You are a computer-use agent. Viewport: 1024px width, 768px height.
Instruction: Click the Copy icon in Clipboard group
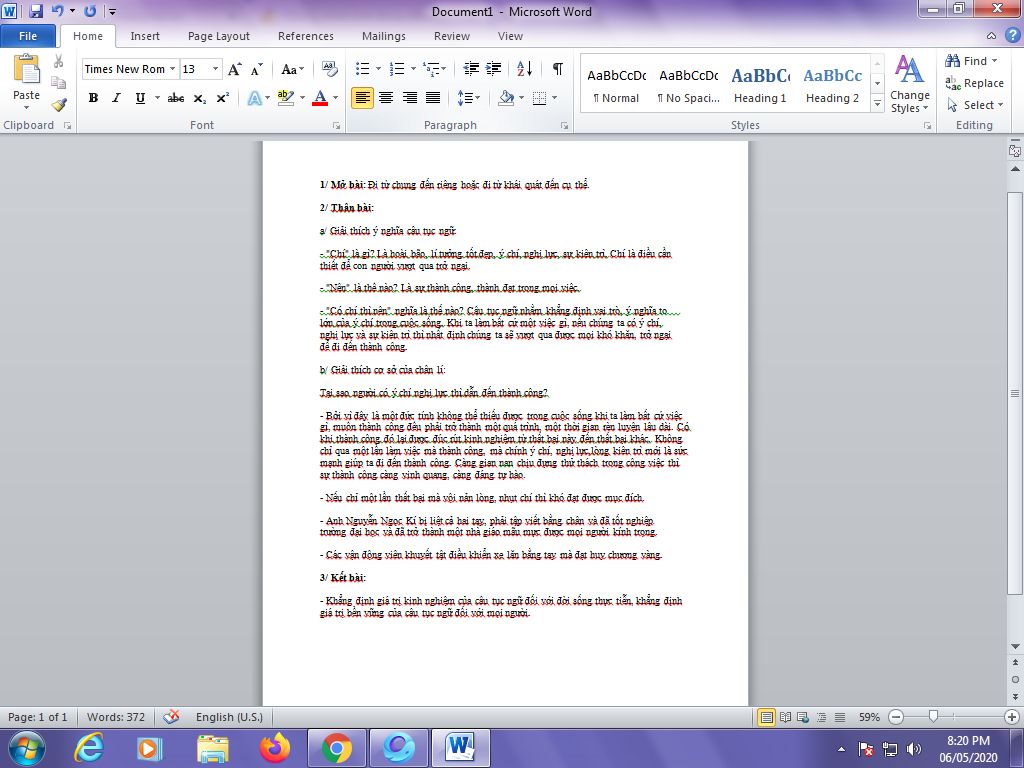59,83
